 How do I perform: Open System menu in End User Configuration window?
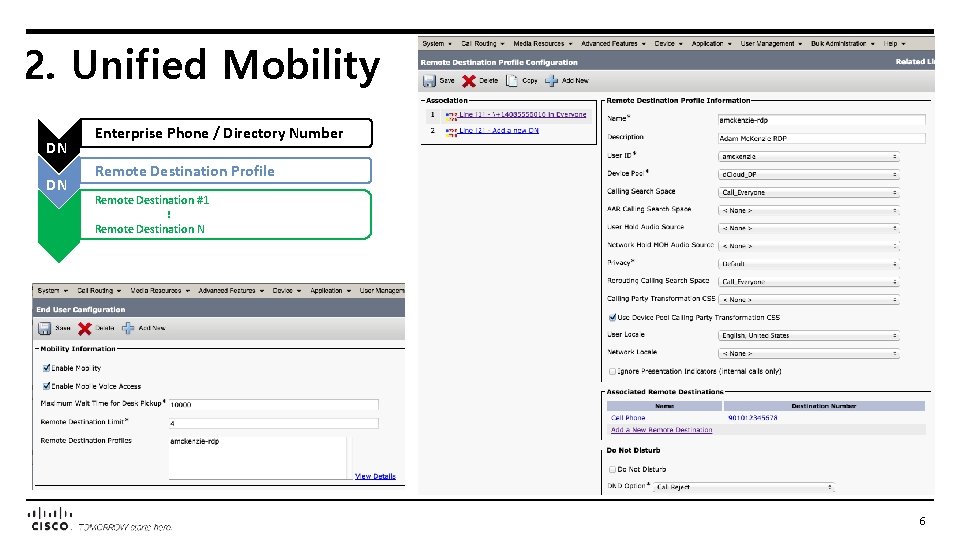click(x=52, y=291)
